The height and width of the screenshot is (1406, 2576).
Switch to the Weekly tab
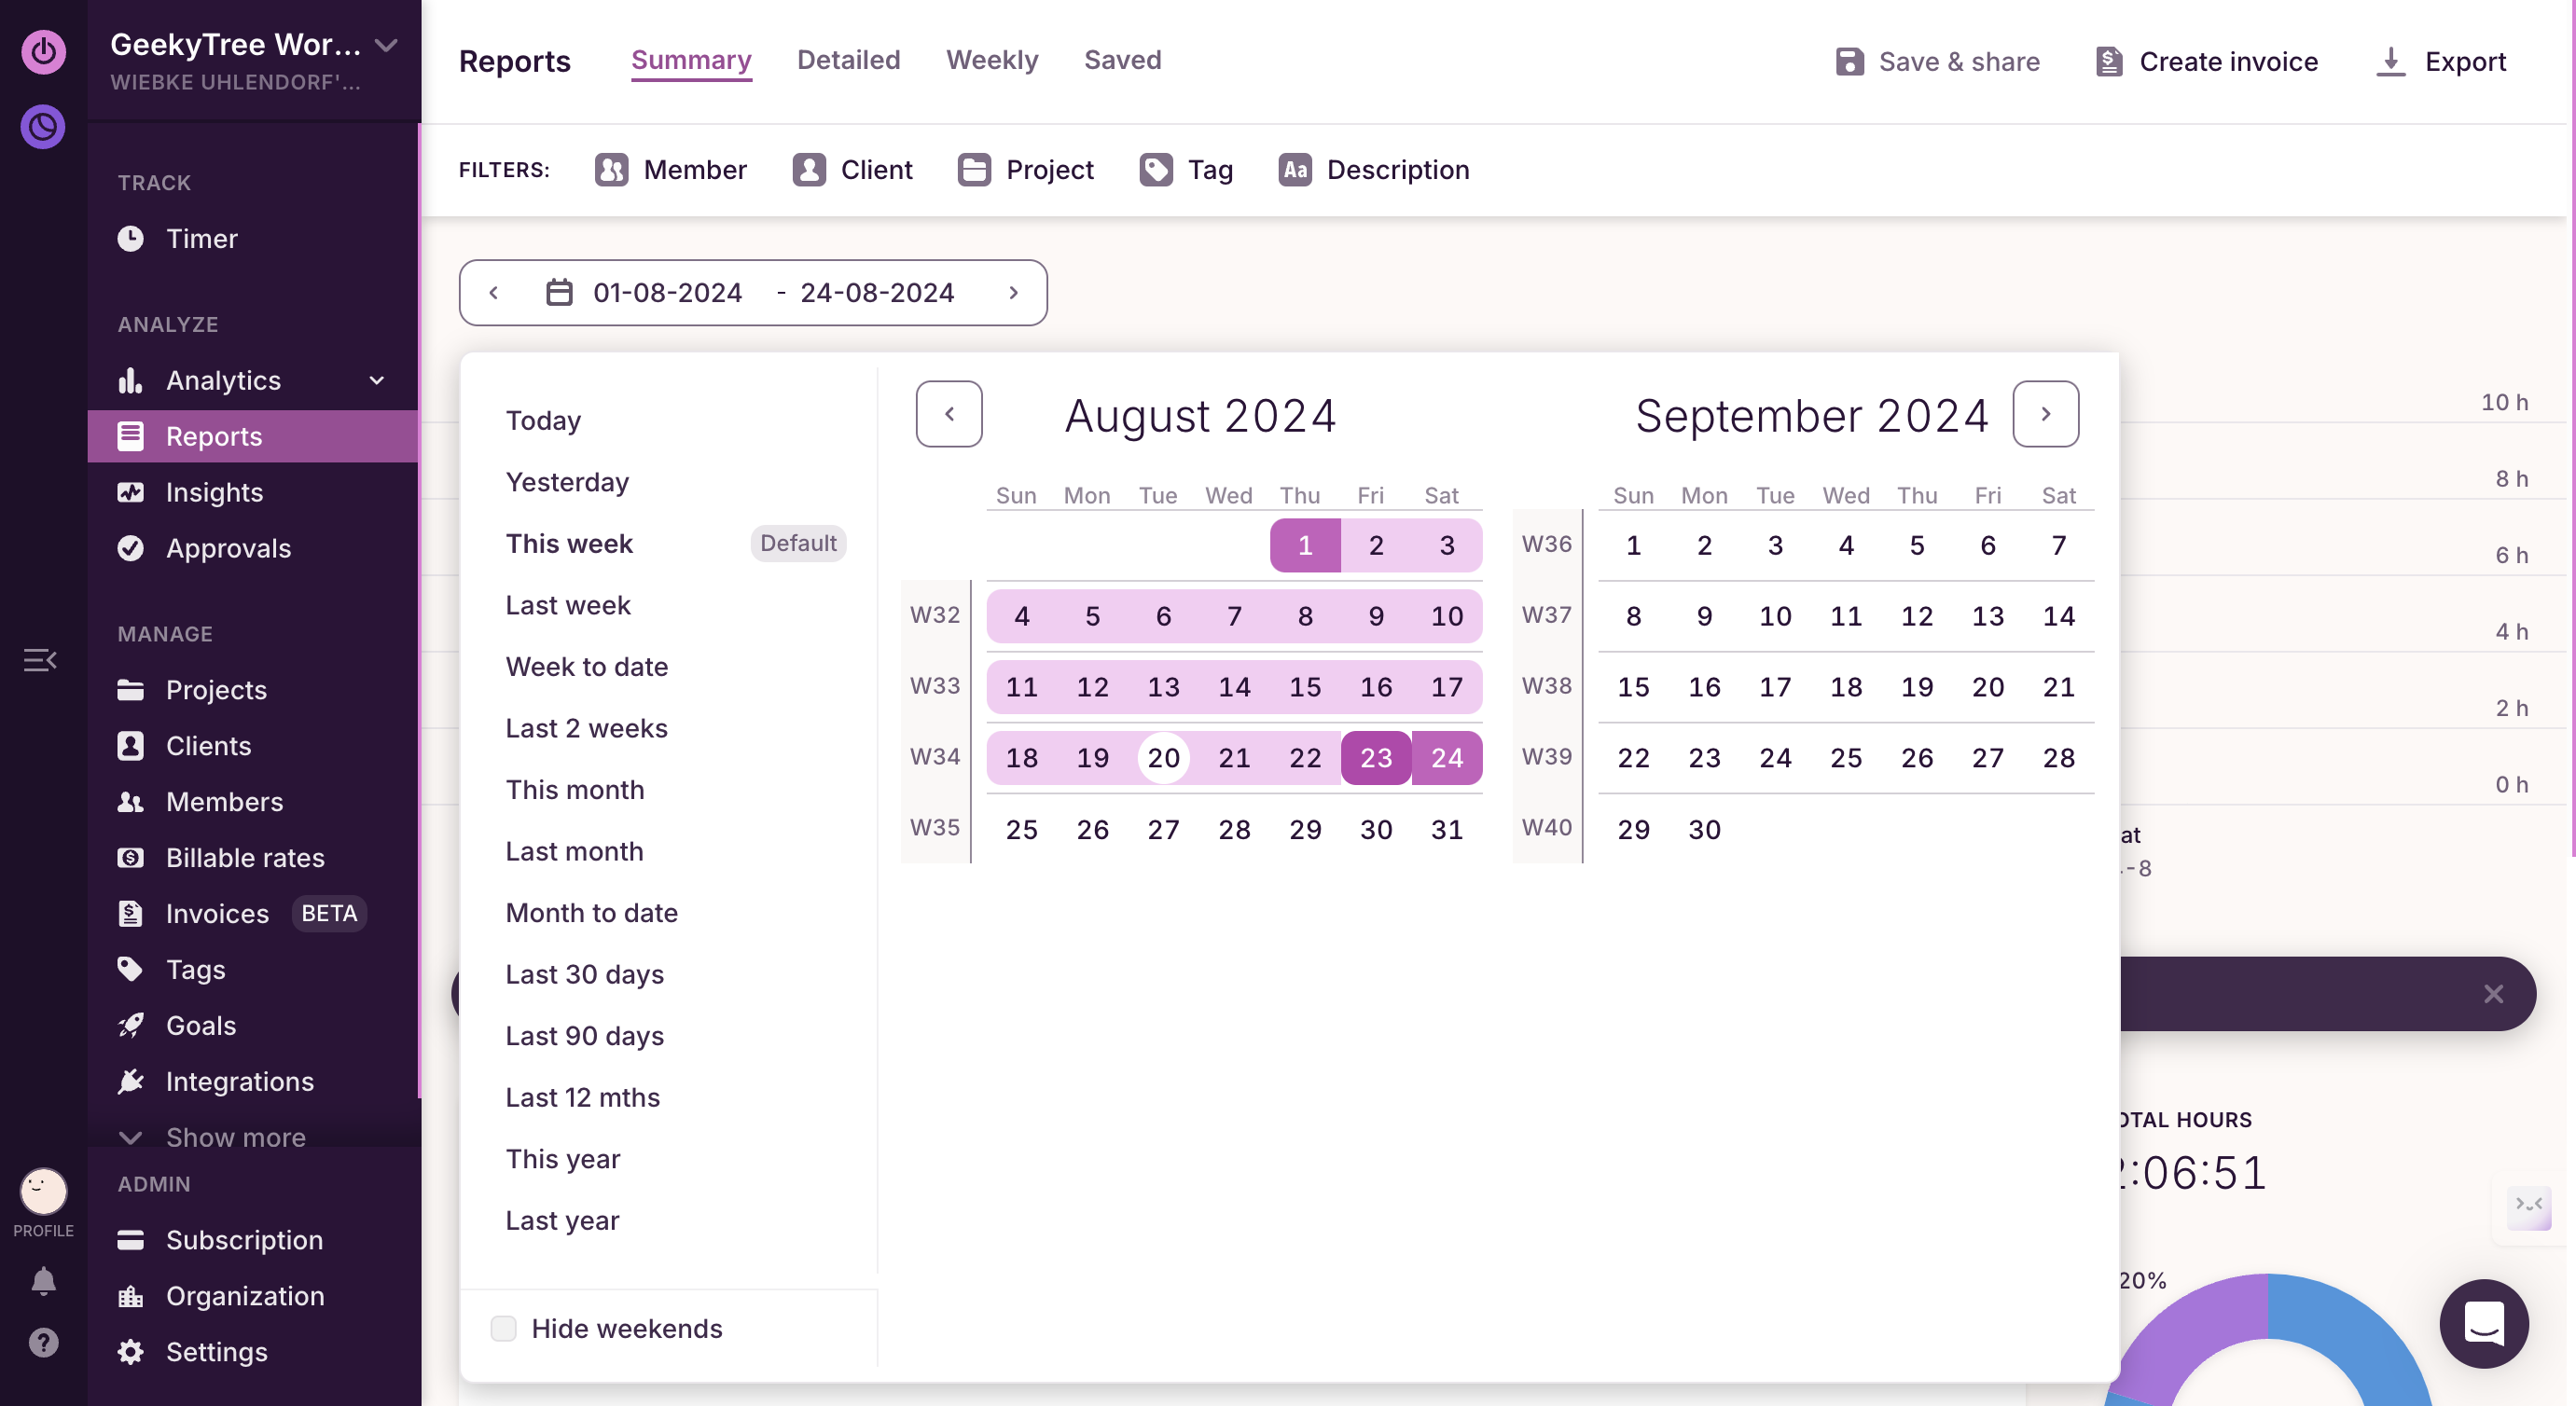tap(992, 60)
